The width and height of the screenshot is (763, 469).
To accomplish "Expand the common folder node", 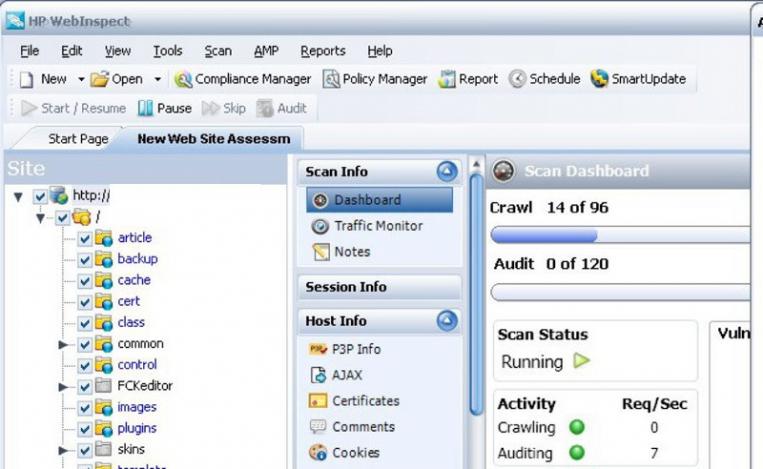I will pyautogui.click(x=64, y=344).
